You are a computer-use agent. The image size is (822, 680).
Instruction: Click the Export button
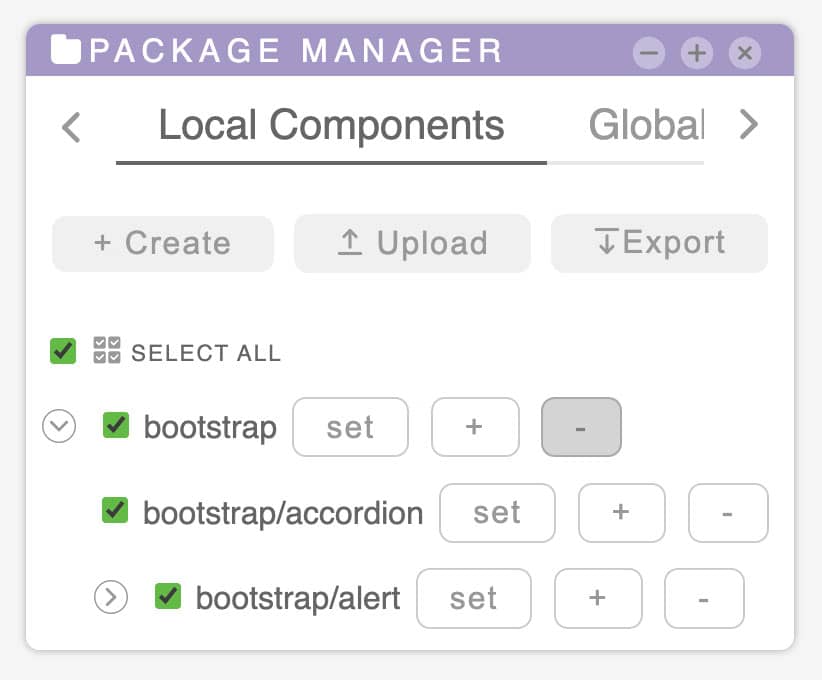click(x=659, y=243)
